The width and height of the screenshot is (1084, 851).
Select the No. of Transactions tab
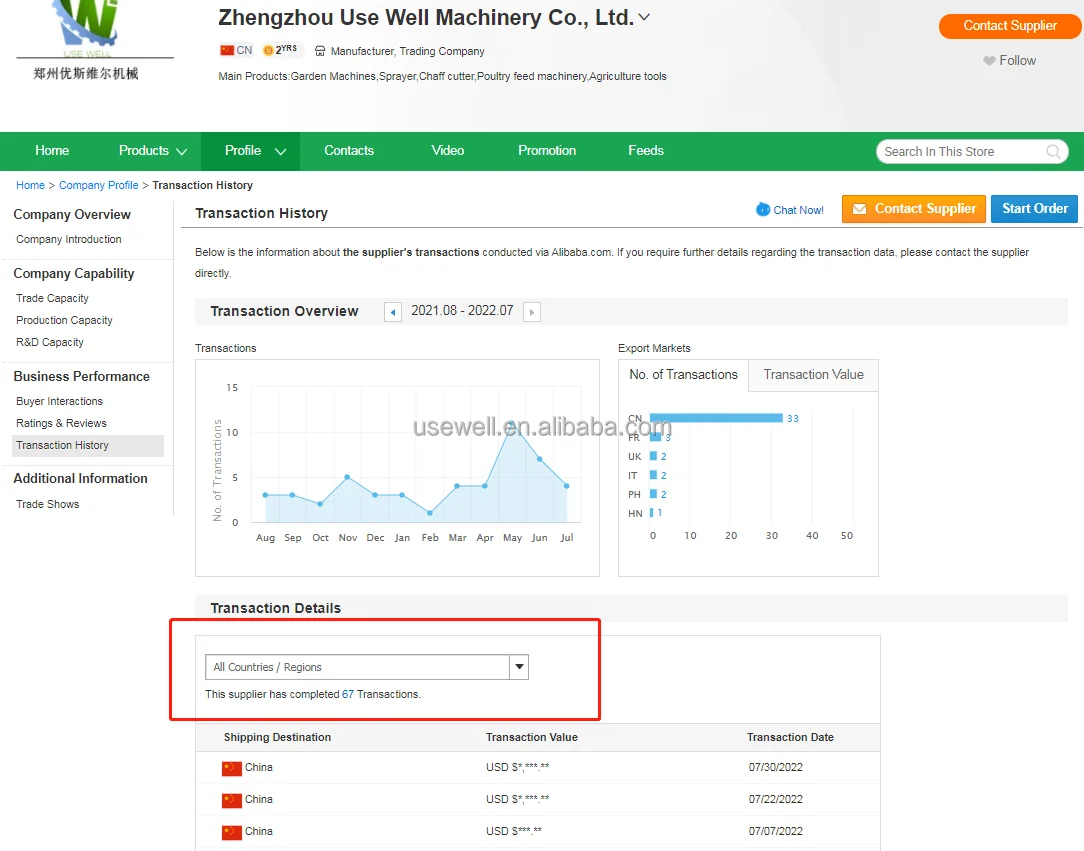[683, 375]
